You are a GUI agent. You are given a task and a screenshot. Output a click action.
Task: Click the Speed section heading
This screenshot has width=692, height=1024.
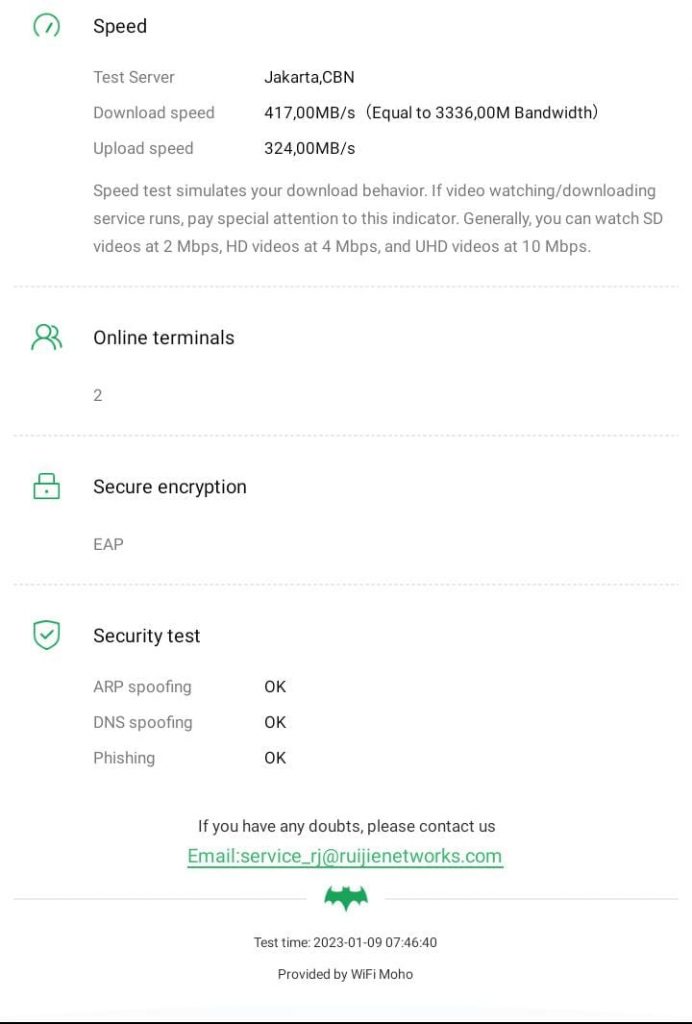point(120,27)
